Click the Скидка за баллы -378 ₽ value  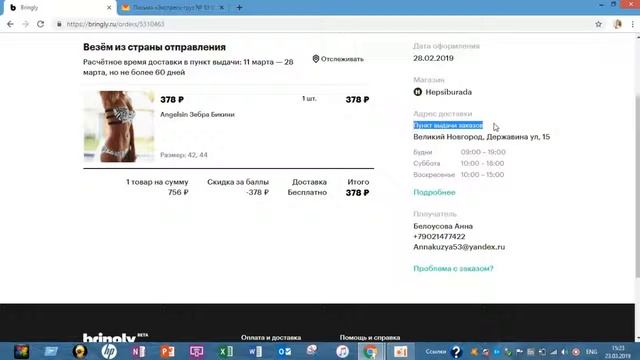[258, 192]
